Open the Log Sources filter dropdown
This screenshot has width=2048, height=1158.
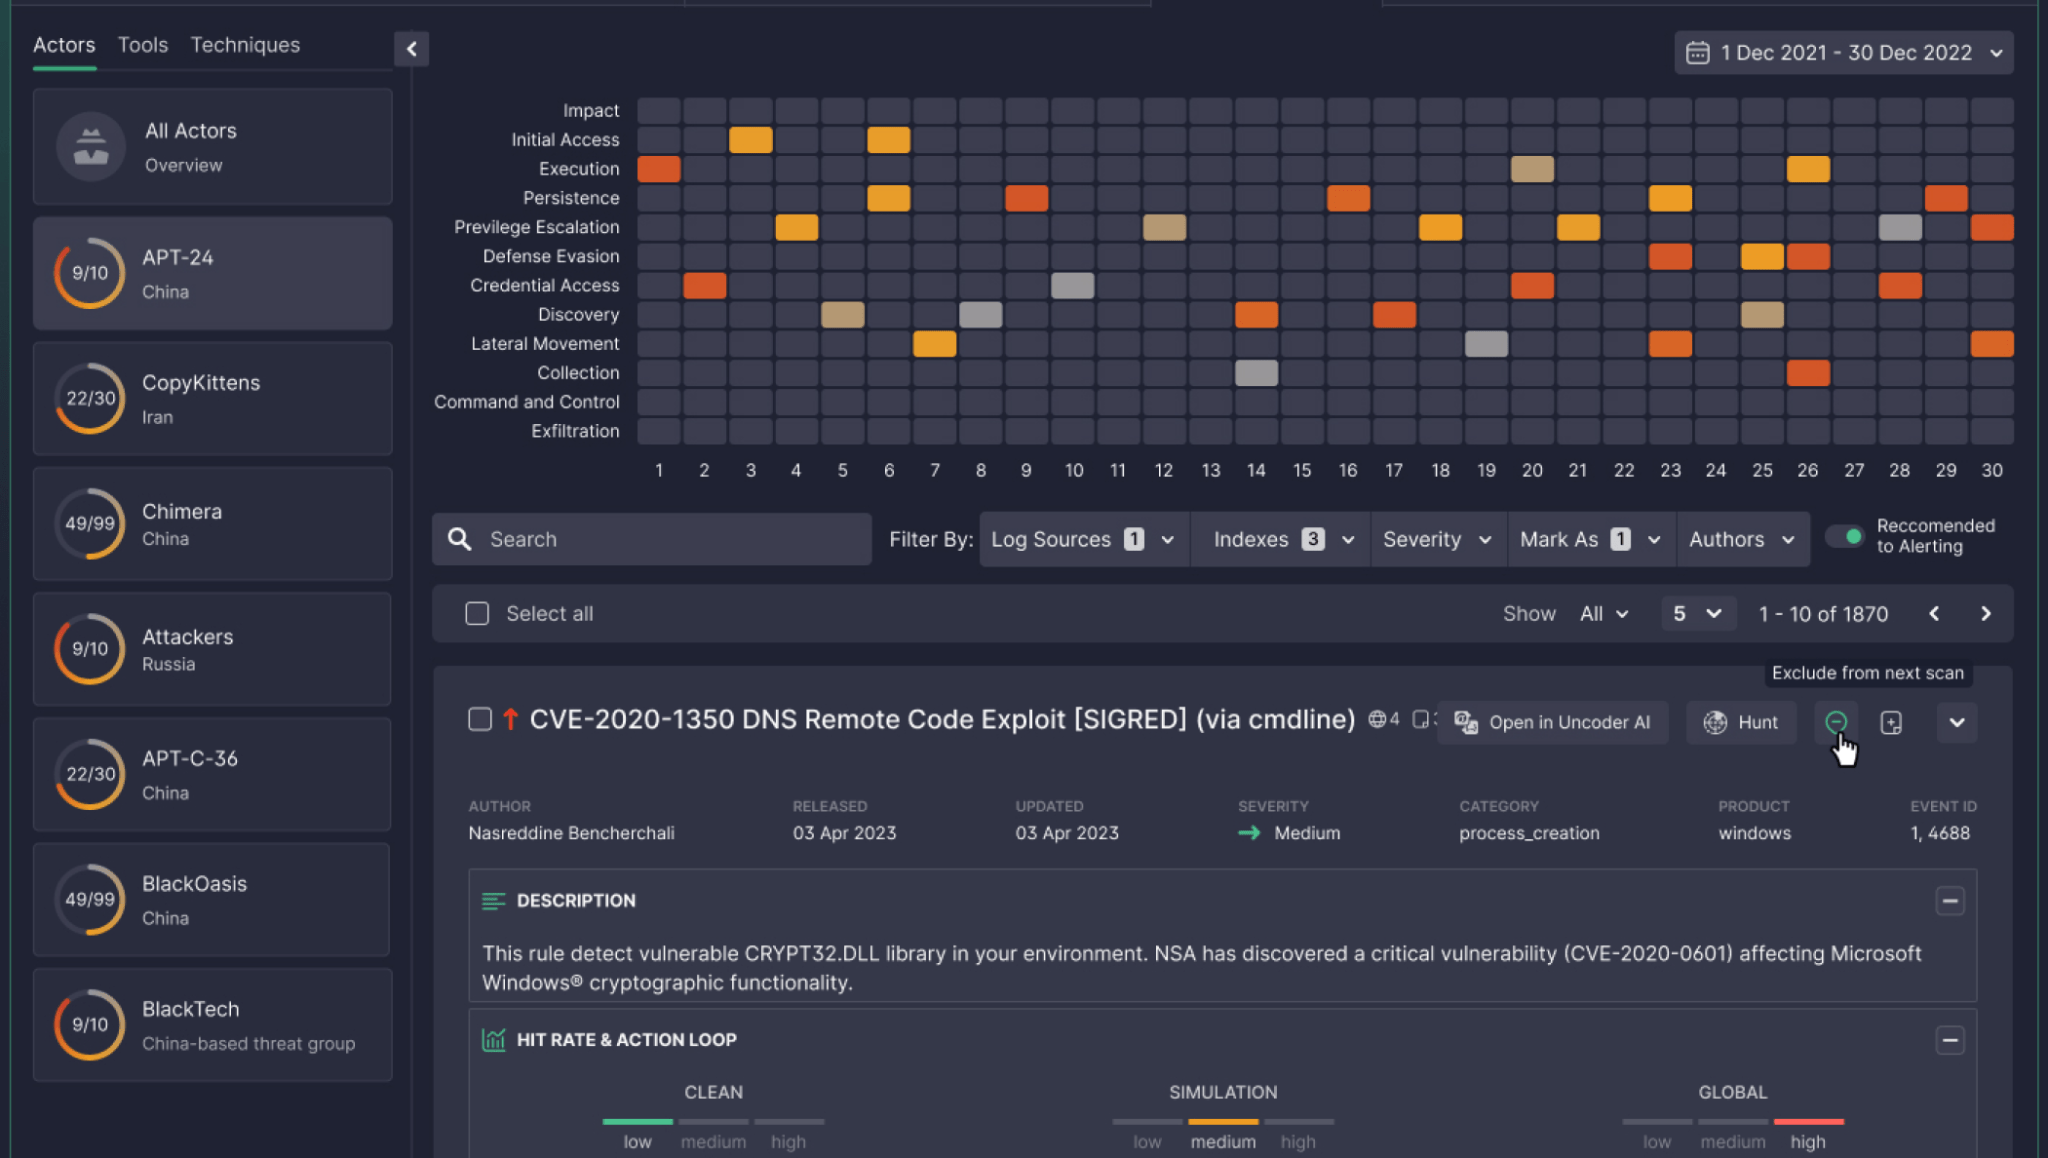pos(1083,539)
